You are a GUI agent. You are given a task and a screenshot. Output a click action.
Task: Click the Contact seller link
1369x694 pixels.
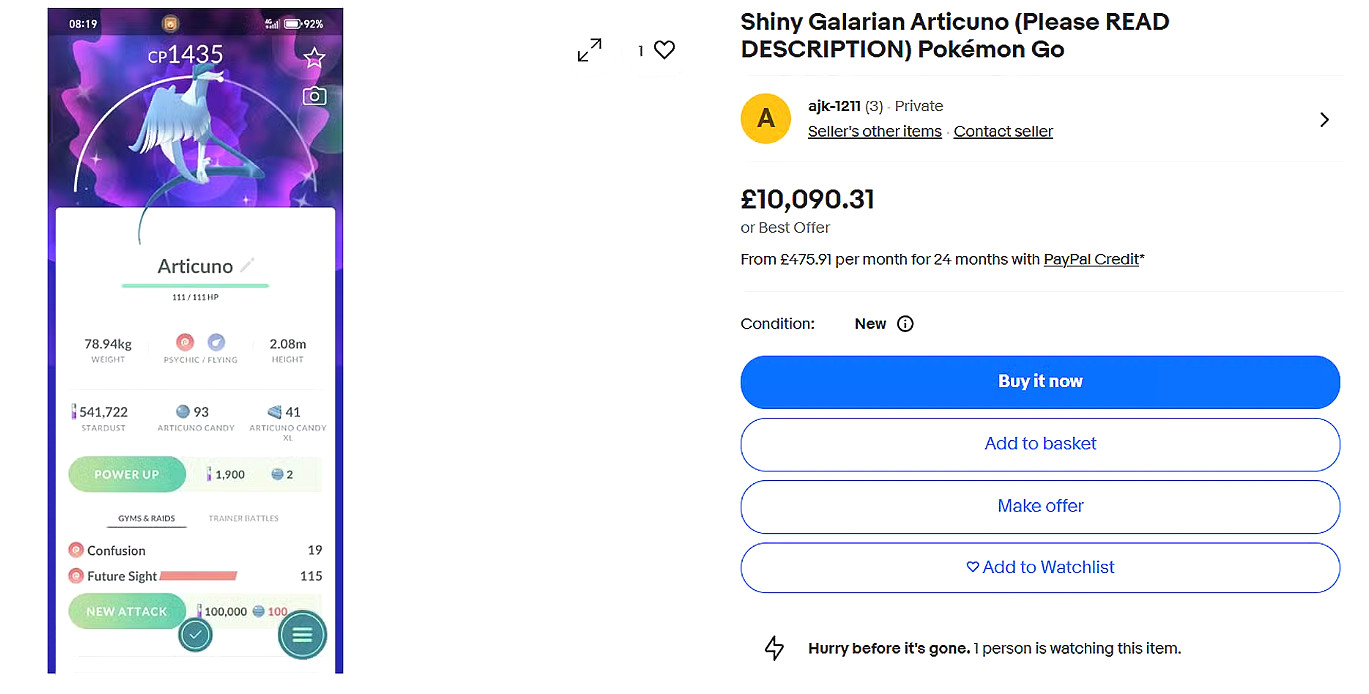[1003, 132]
